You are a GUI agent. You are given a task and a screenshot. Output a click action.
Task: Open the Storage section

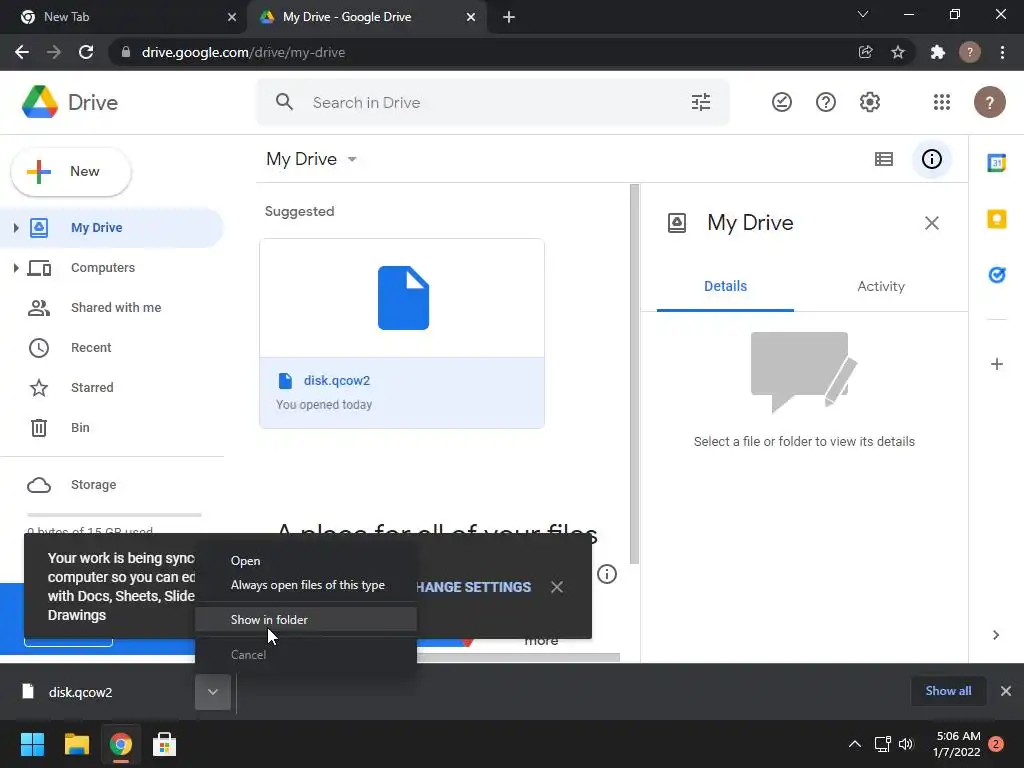[111, 485]
